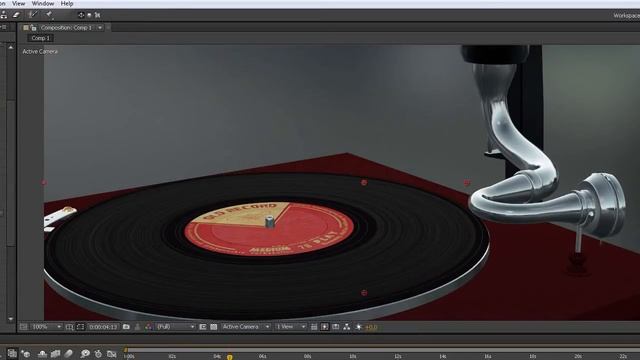640x360 pixels.
Task: Click the work area start handle
Action: coord(126,350)
